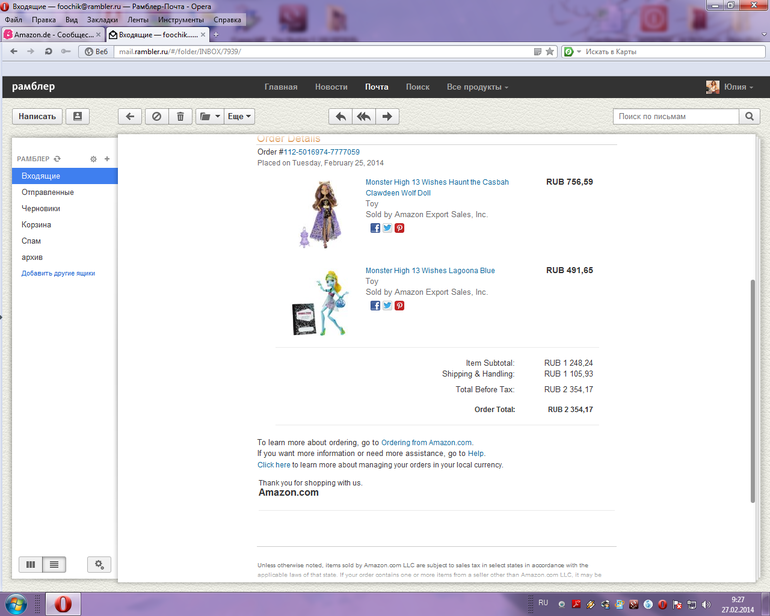Open the move-to-folder dropdown
Image resolution: width=770 pixels, height=616 pixels.
point(209,117)
